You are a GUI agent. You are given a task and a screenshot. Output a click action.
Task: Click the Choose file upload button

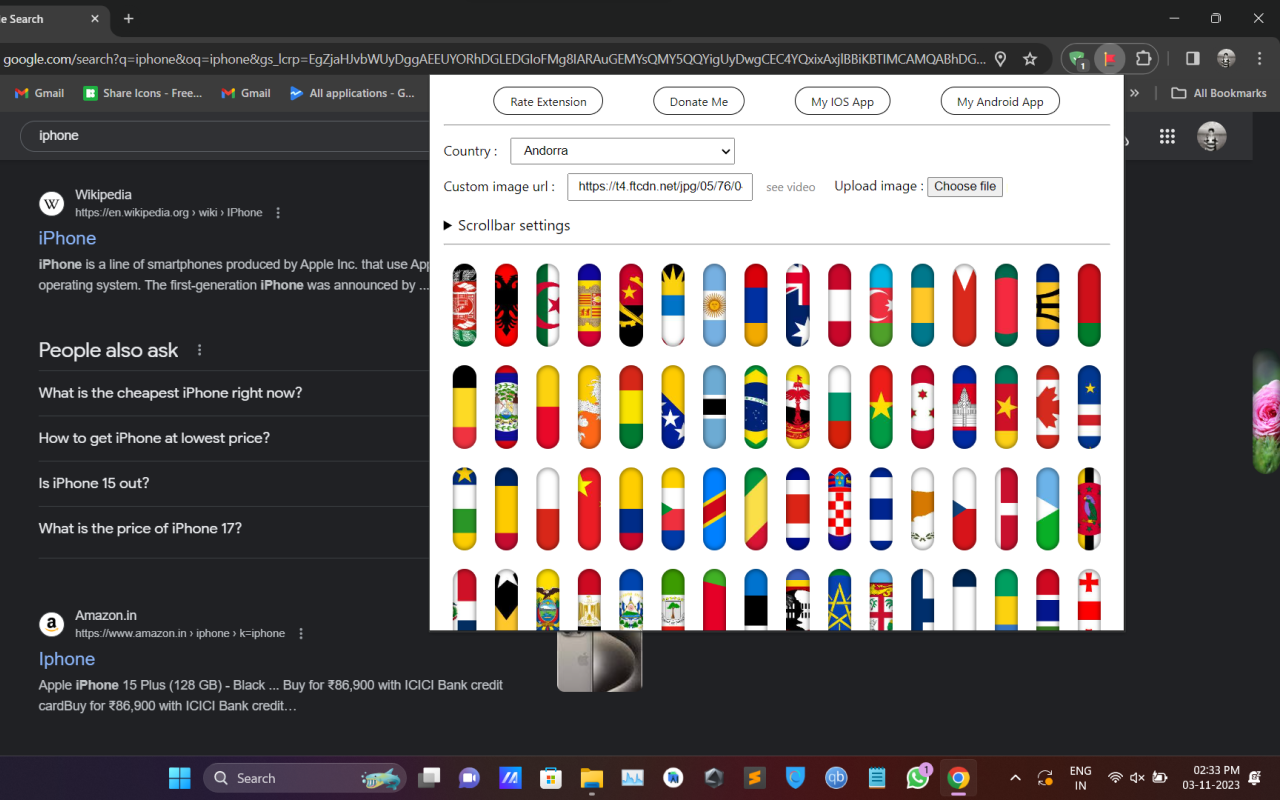965,187
